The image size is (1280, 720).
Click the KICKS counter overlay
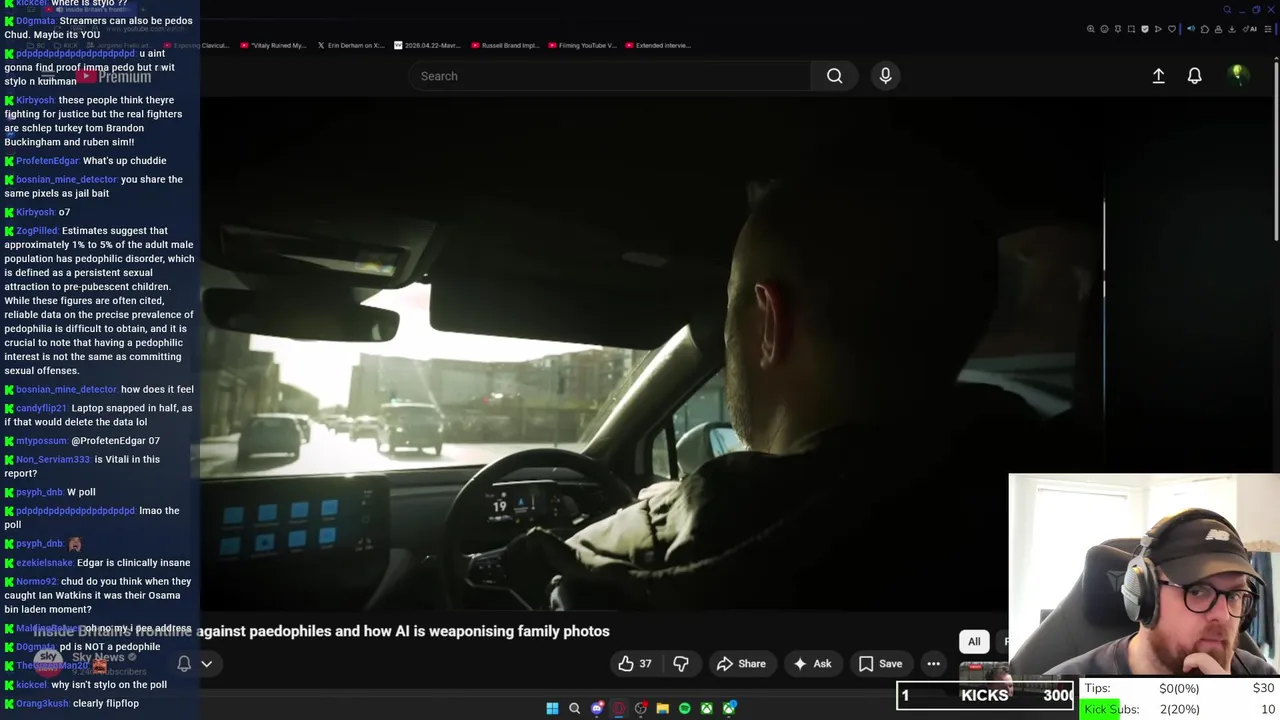point(985,695)
